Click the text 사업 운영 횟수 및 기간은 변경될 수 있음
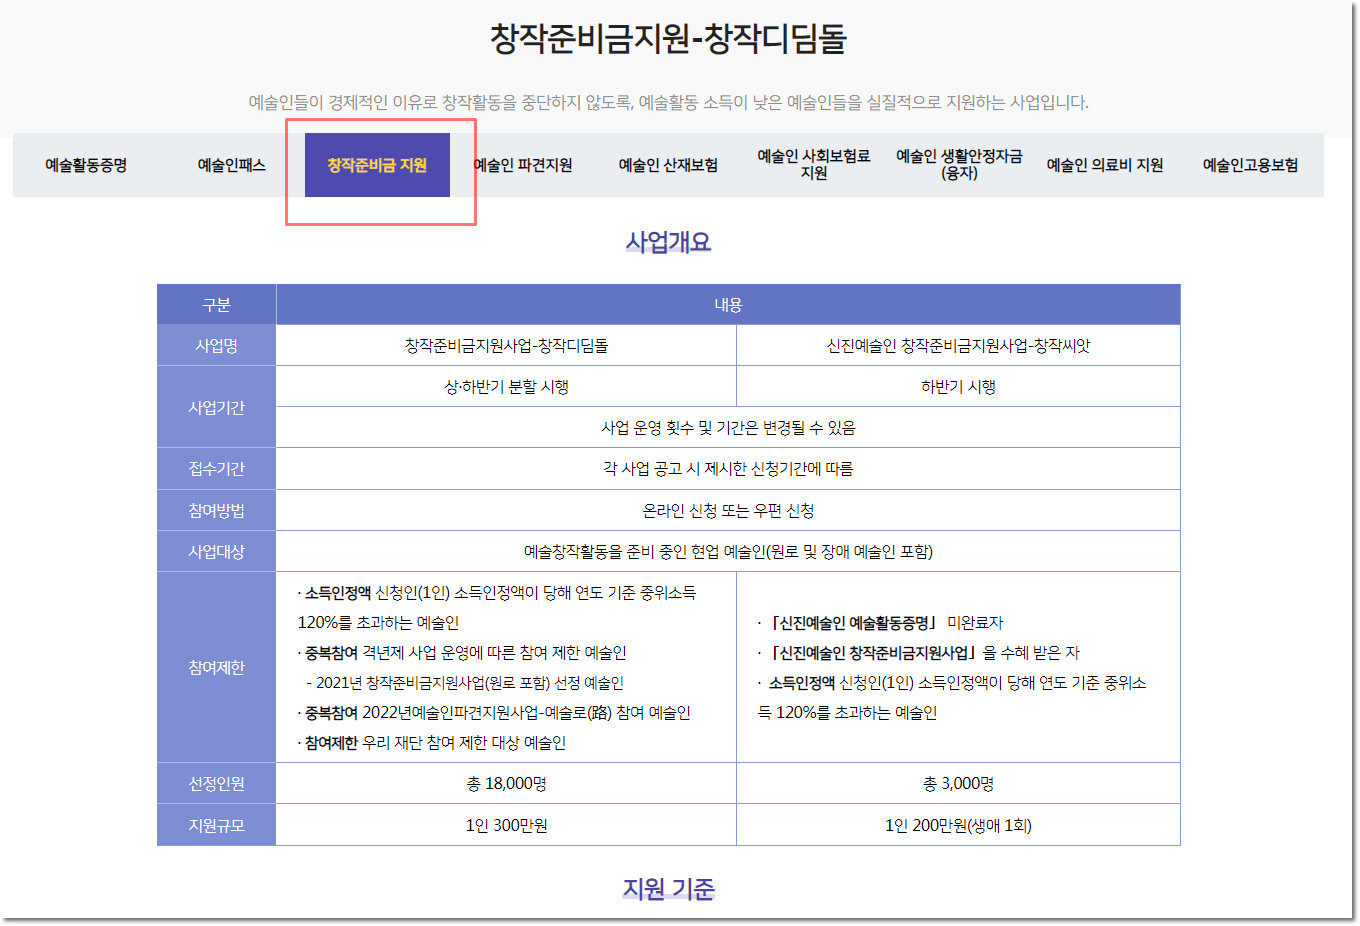Screen dimensions: 1360x926 728,428
